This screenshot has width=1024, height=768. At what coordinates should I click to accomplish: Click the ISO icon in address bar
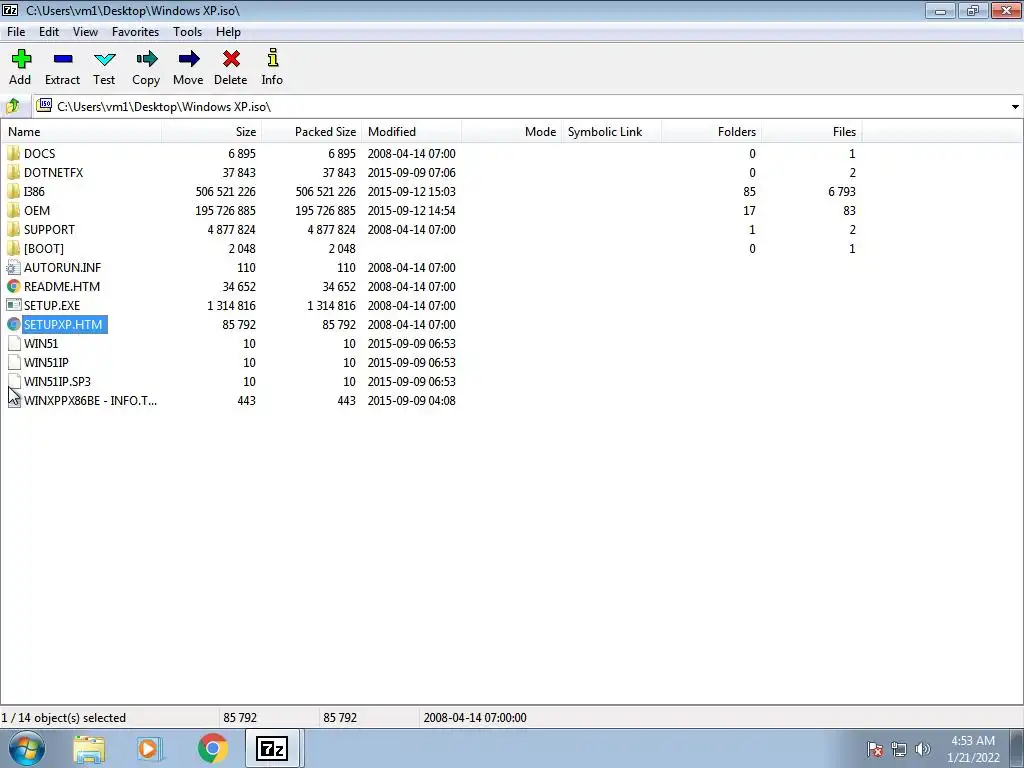tap(44, 105)
